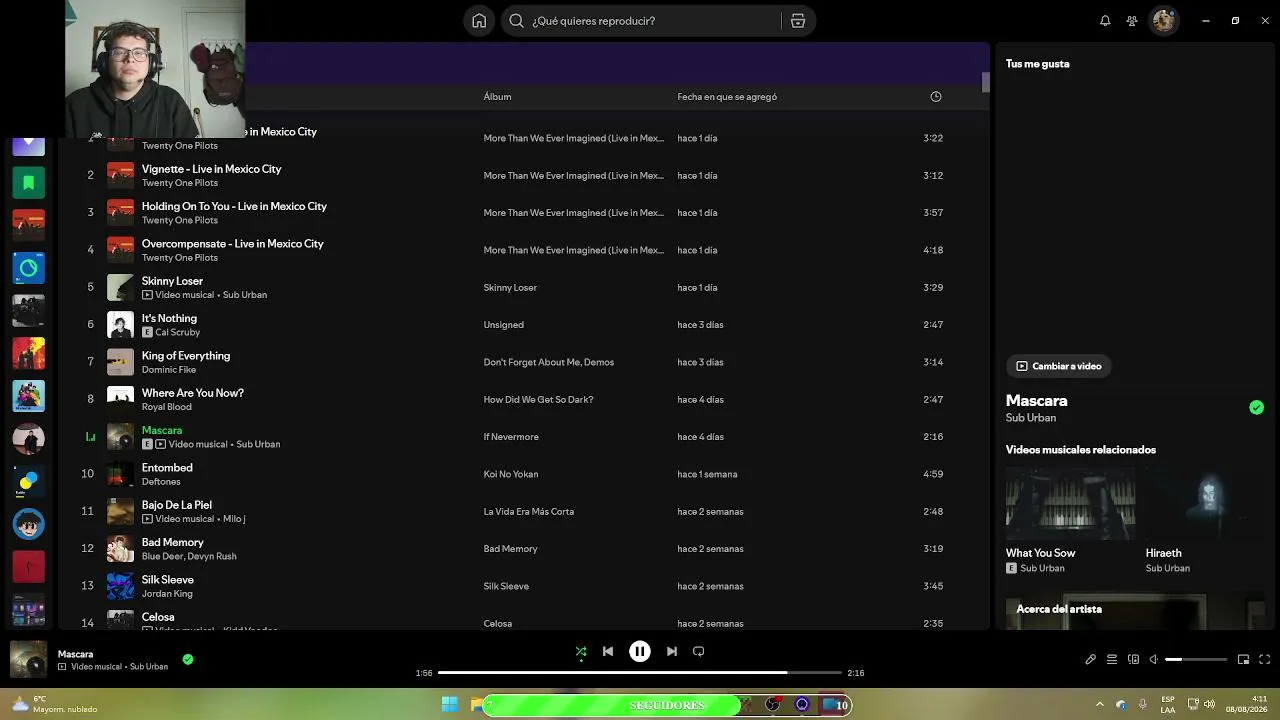Viewport: 1280px width, 720px height.
Task: Select the 'Skinny Loser' track
Action: pyautogui.click(x=172, y=281)
